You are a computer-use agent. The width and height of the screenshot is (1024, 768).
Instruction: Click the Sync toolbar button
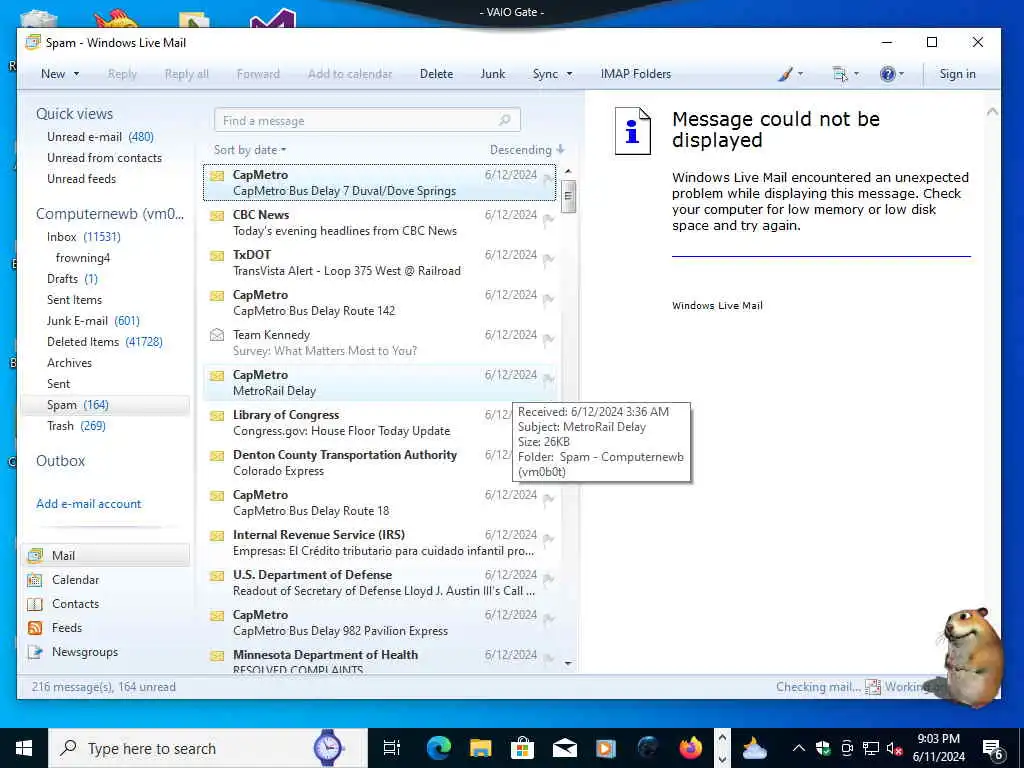(545, 74)
